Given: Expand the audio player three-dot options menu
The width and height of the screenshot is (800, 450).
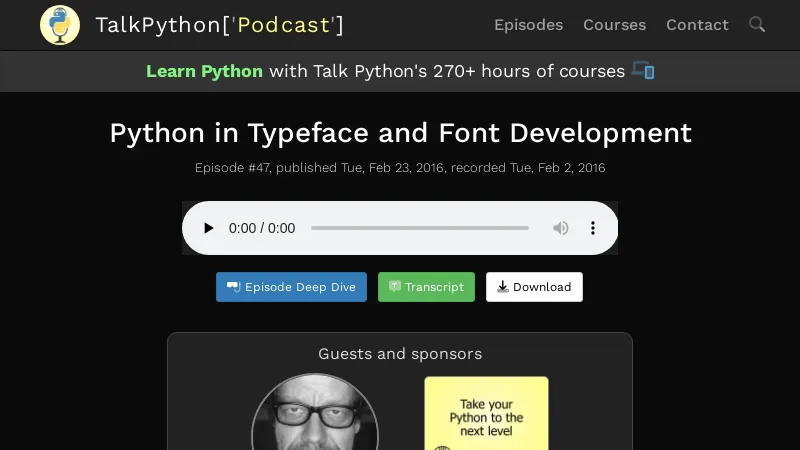Looking at the screenshot, I should 593,228.
